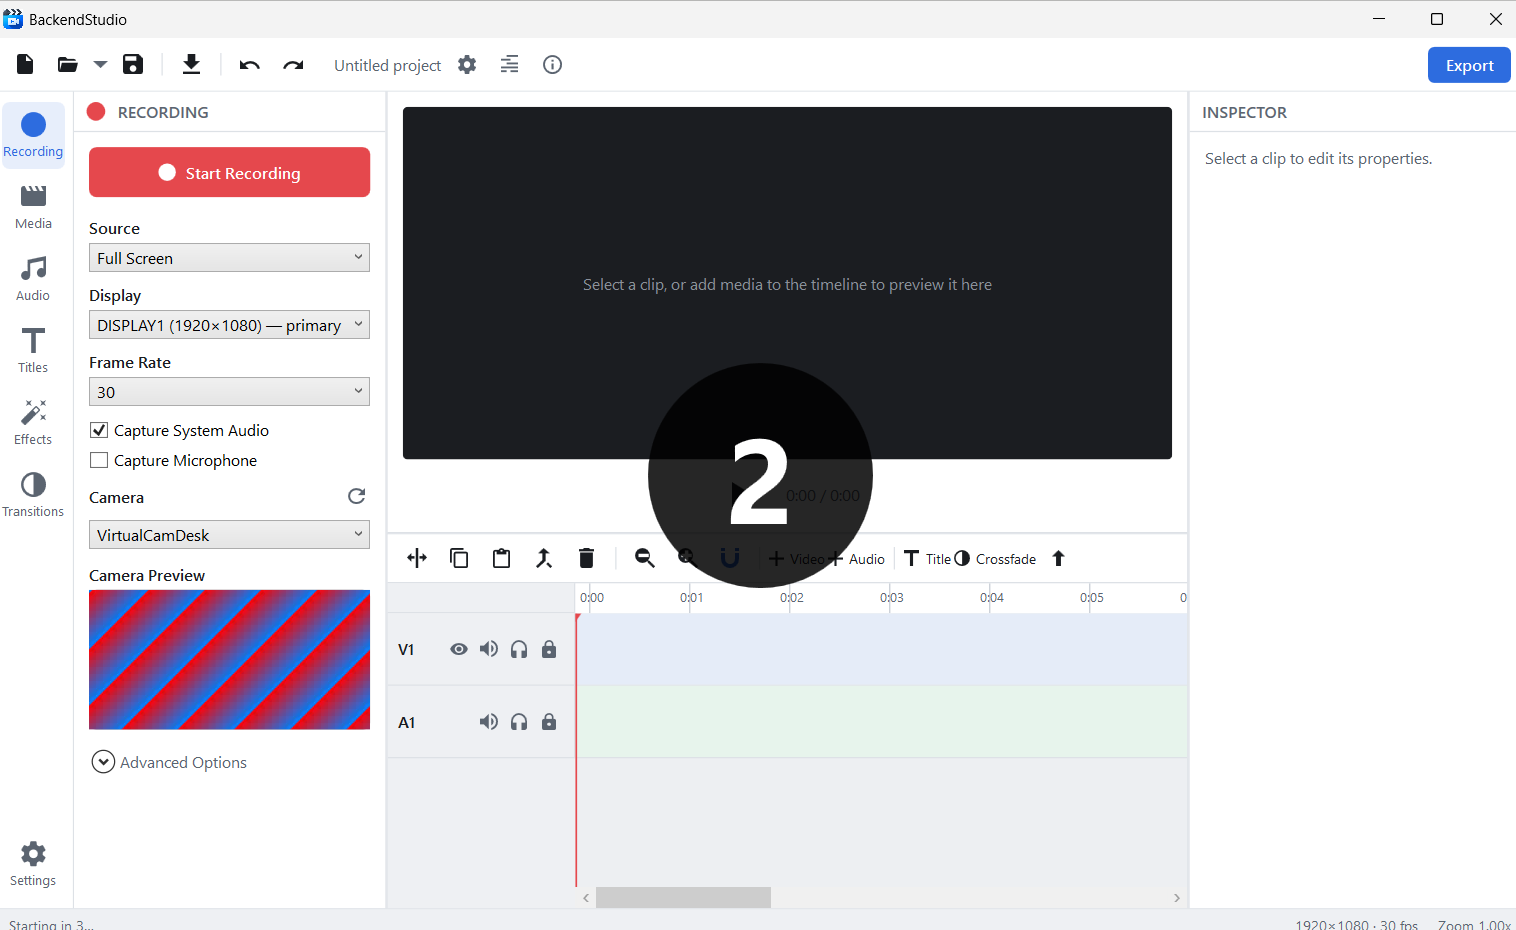Viewport: 1516px width, 930px height.
Task: Click "Select a clip to edit its properties." text
Action: pyautogui.click(x=1318, y=158)
